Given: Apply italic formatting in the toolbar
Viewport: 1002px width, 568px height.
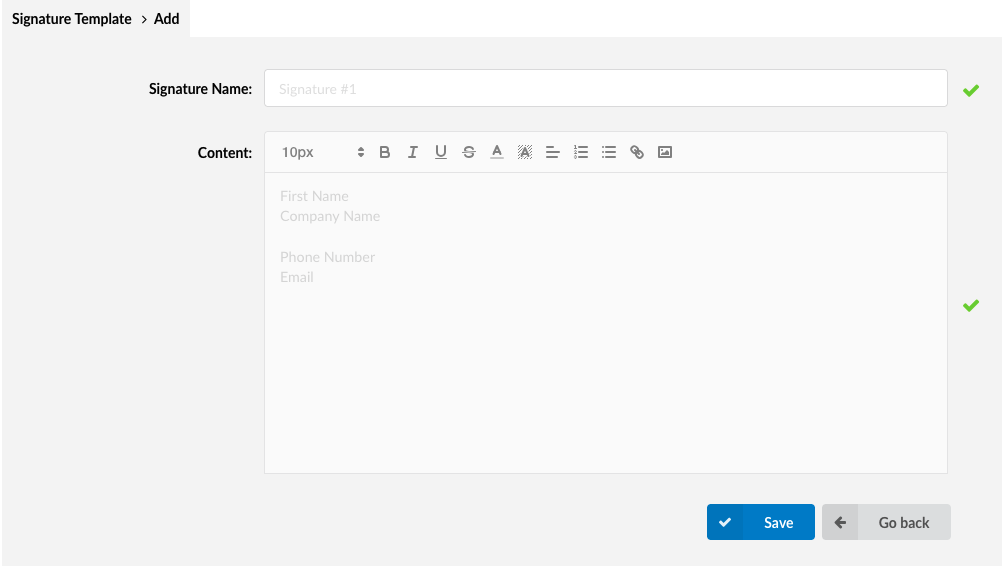Looking at the screenshot, I should click(413, 152).
